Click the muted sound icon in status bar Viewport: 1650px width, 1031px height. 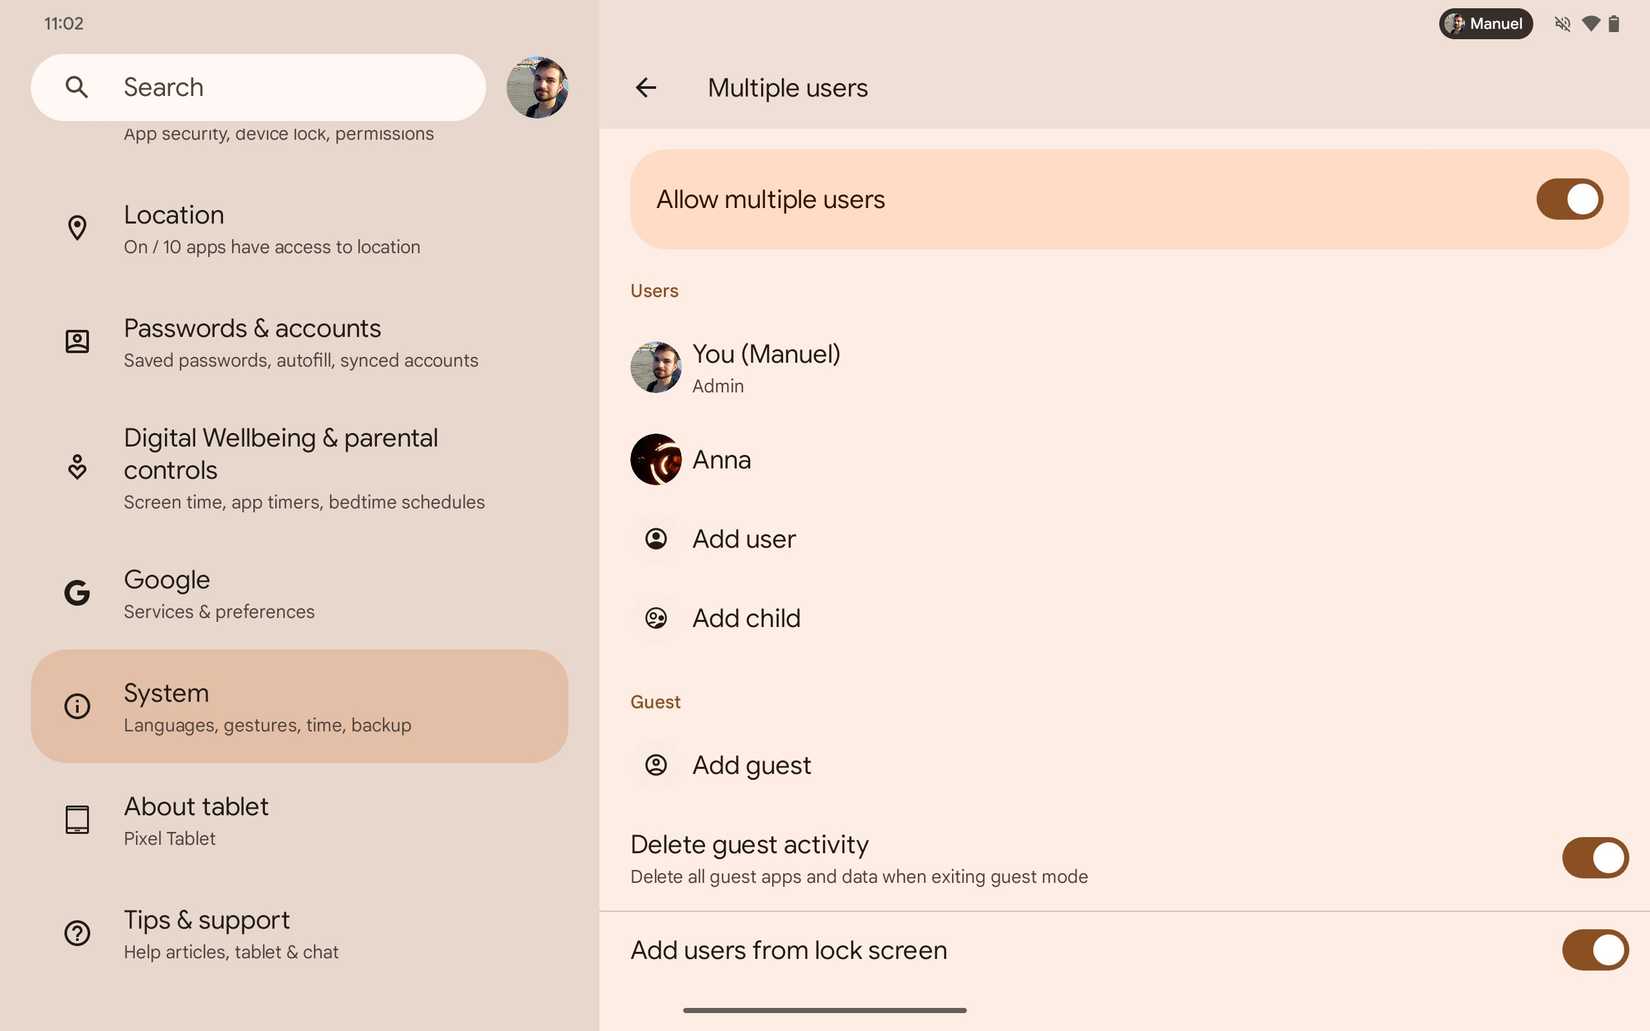coord(1562,24)
